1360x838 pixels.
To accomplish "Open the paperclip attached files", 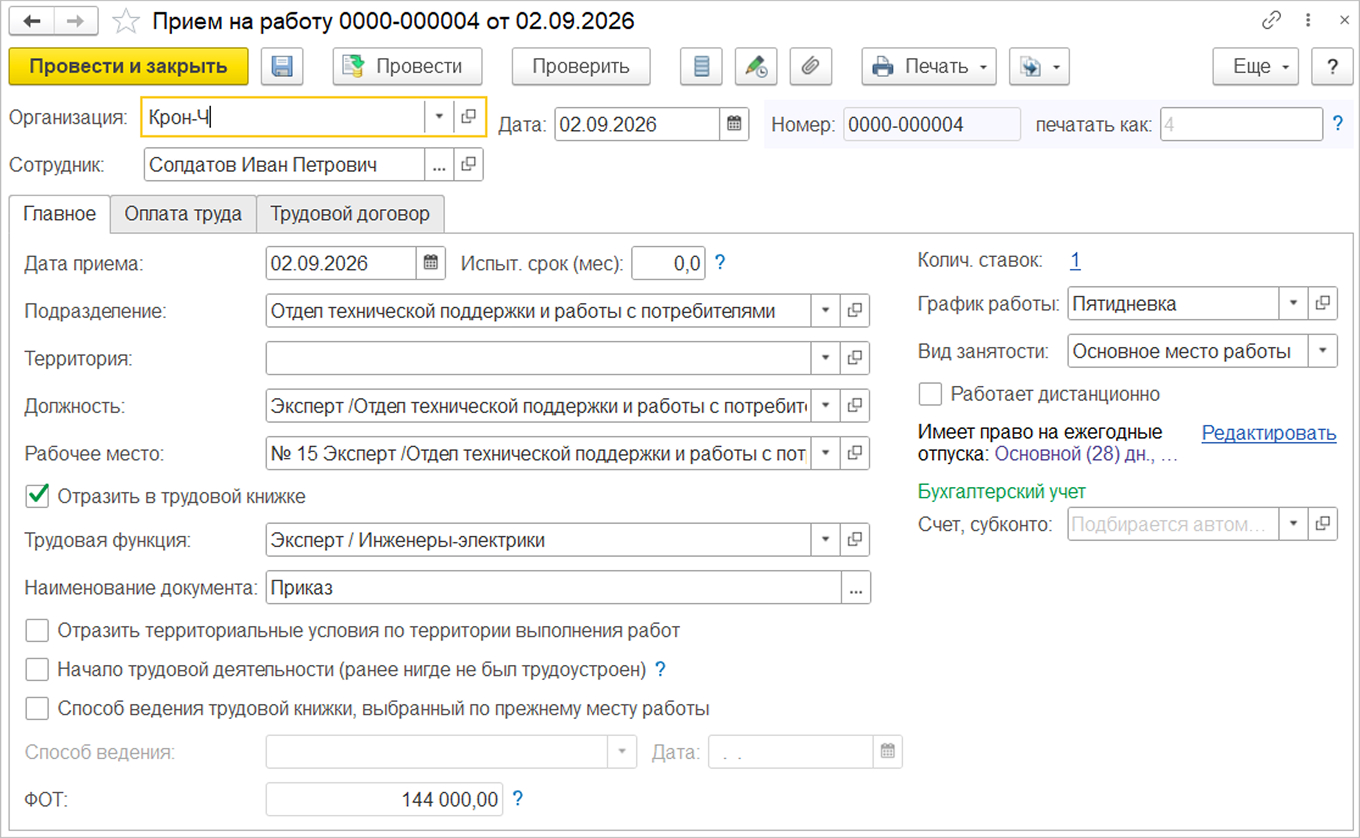I will [811, 67].
